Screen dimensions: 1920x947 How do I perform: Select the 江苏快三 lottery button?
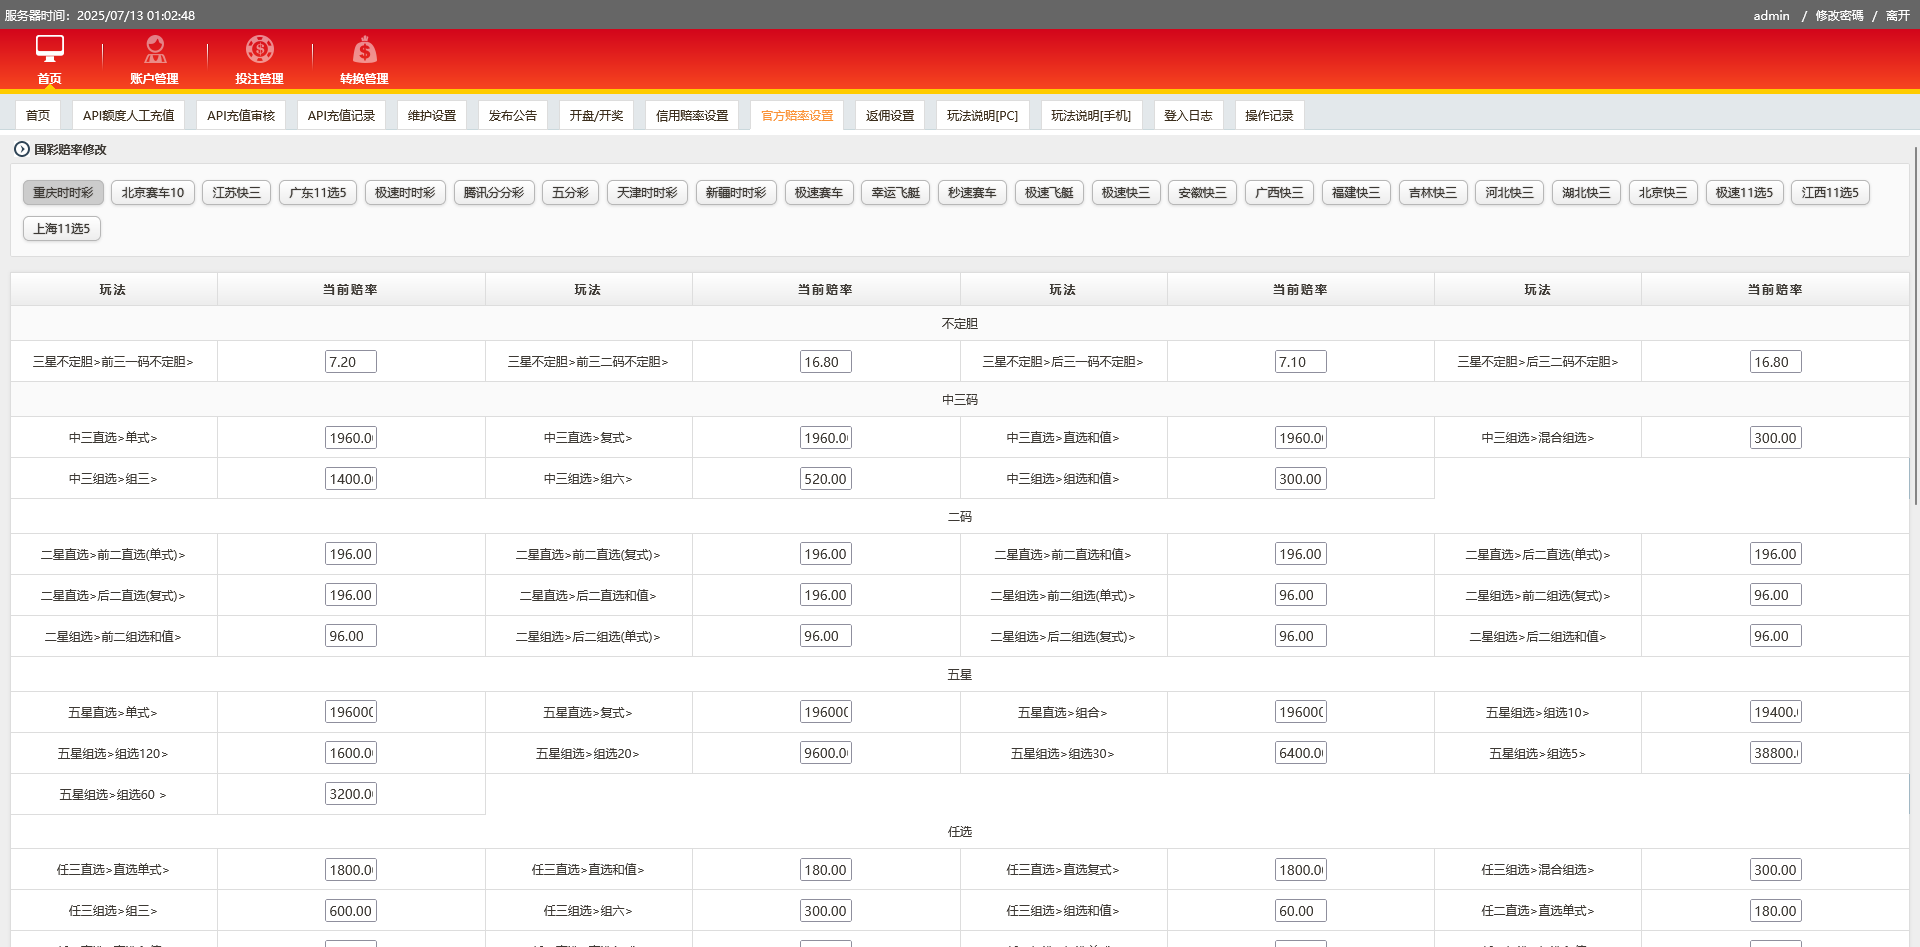pyautogui.click(x=237, y=192)
